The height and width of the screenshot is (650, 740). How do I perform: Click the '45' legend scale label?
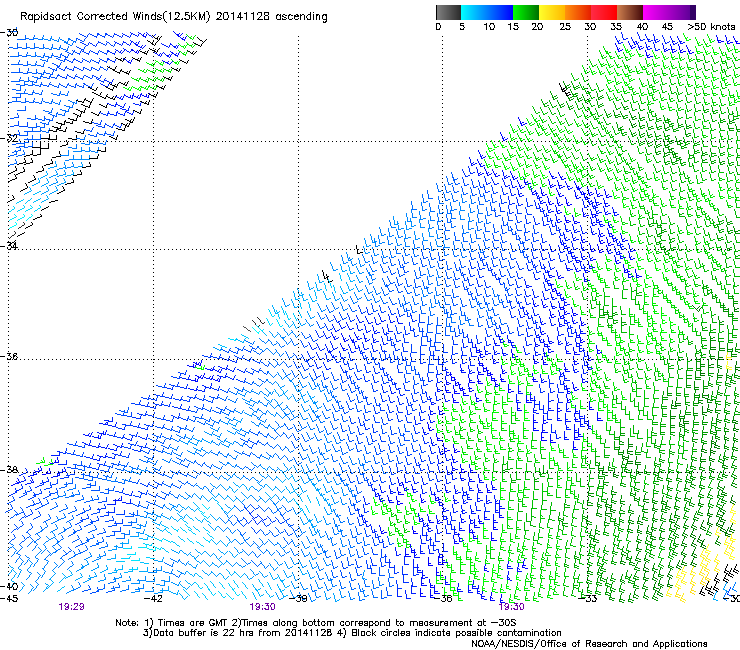pyautogui.click(x=667, y=27)
